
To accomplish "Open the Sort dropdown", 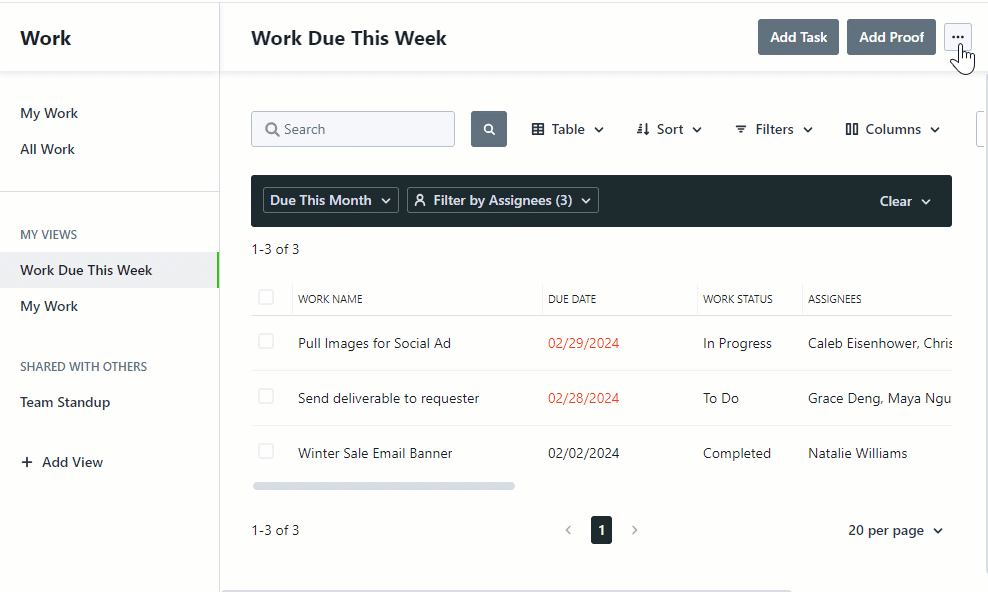I will pos(669,129).
